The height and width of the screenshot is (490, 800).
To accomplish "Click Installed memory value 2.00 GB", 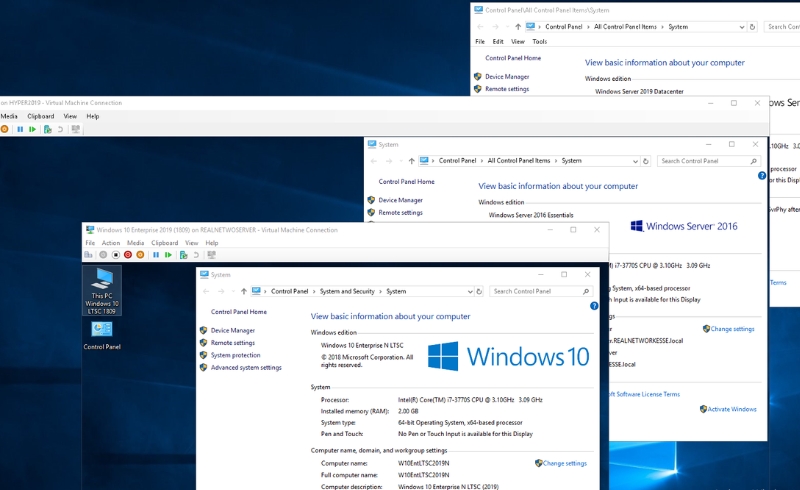I will coord(408,411).
